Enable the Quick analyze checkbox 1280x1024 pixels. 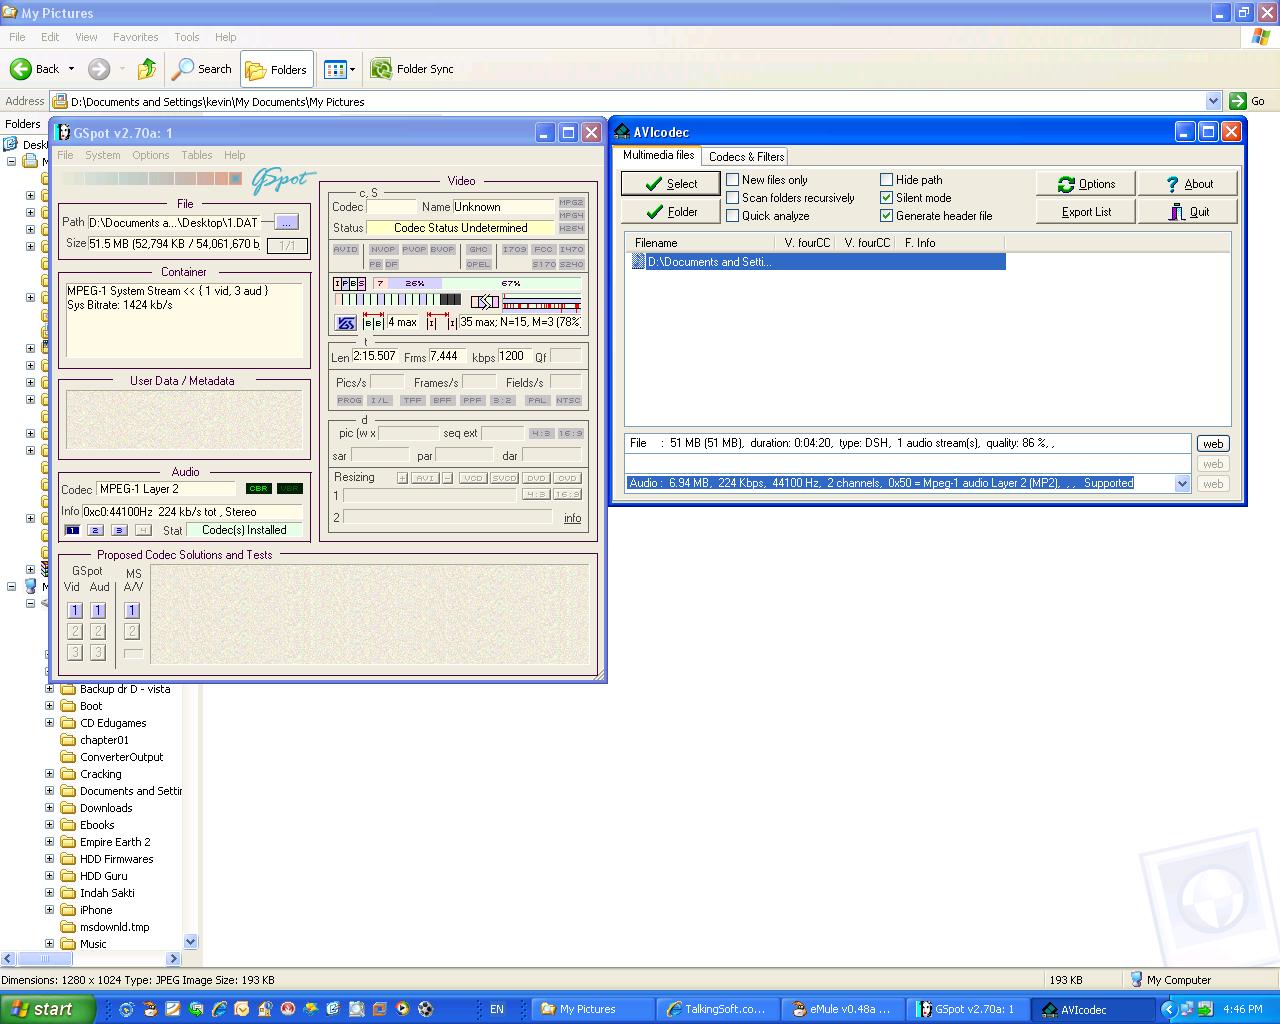pyautogui.click(x=733, y=216)
